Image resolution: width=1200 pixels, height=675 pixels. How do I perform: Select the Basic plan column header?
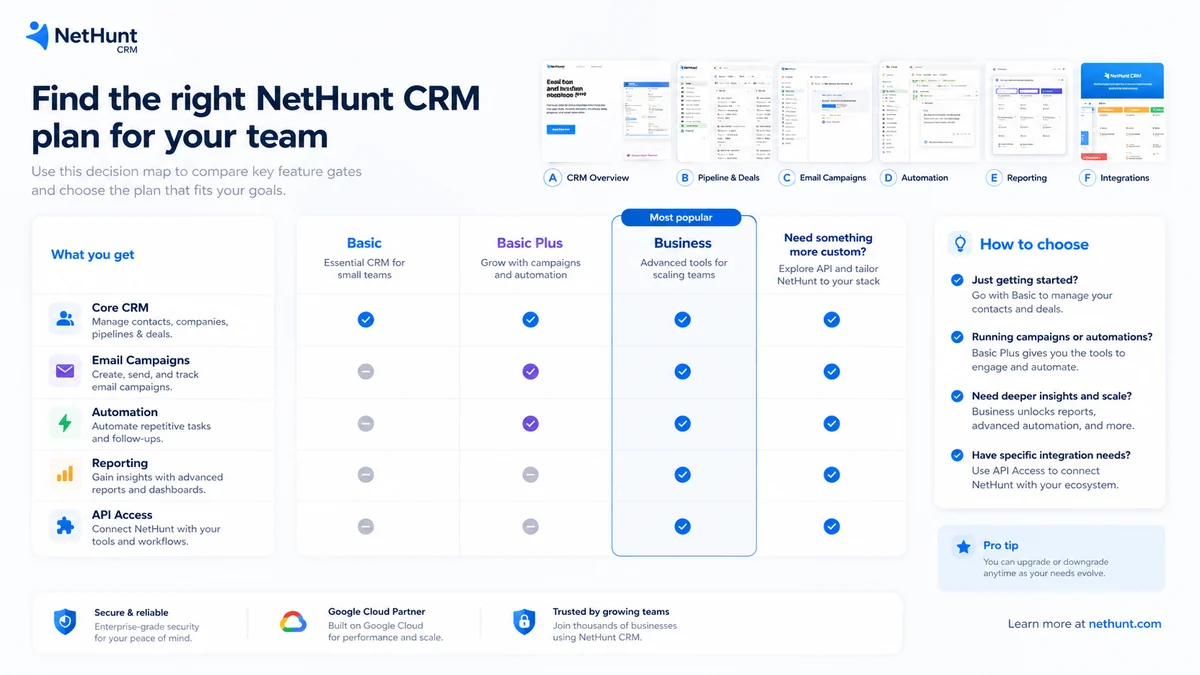click(364, 243)
